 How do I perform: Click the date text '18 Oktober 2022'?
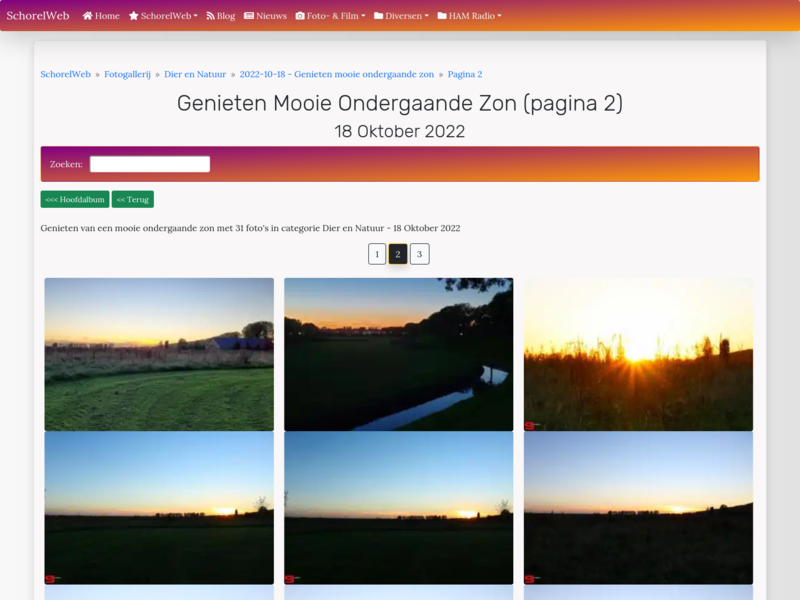(x=400, y=132)
